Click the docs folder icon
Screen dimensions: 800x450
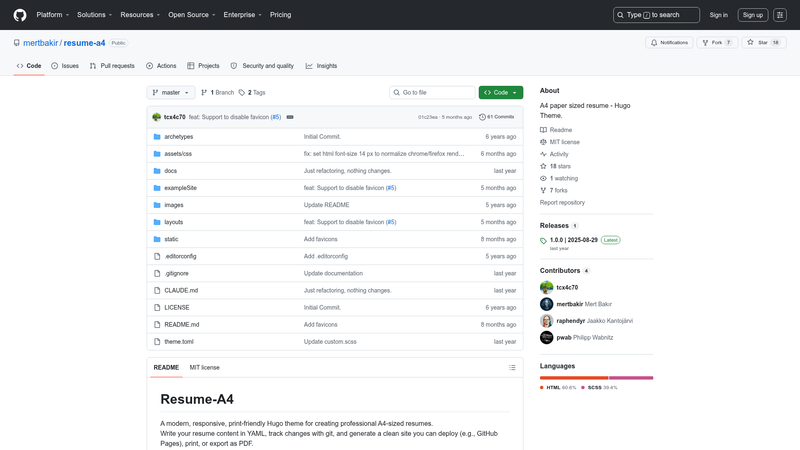tap(157, 171)
